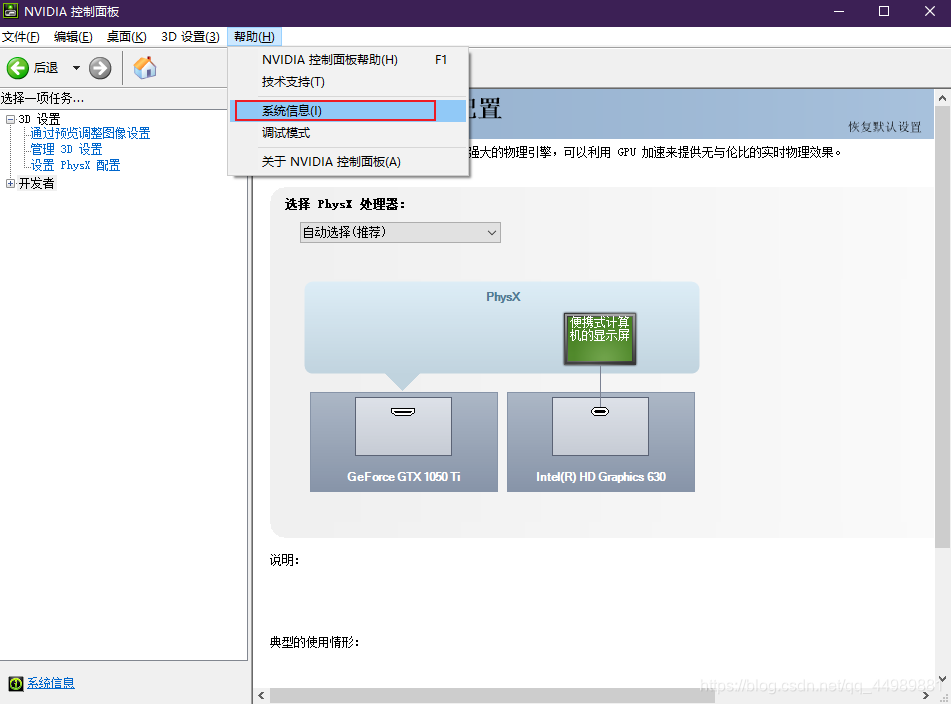Select the 开发者 tree label
This screenshot has height=704, width=951.
tap(36, 183)
